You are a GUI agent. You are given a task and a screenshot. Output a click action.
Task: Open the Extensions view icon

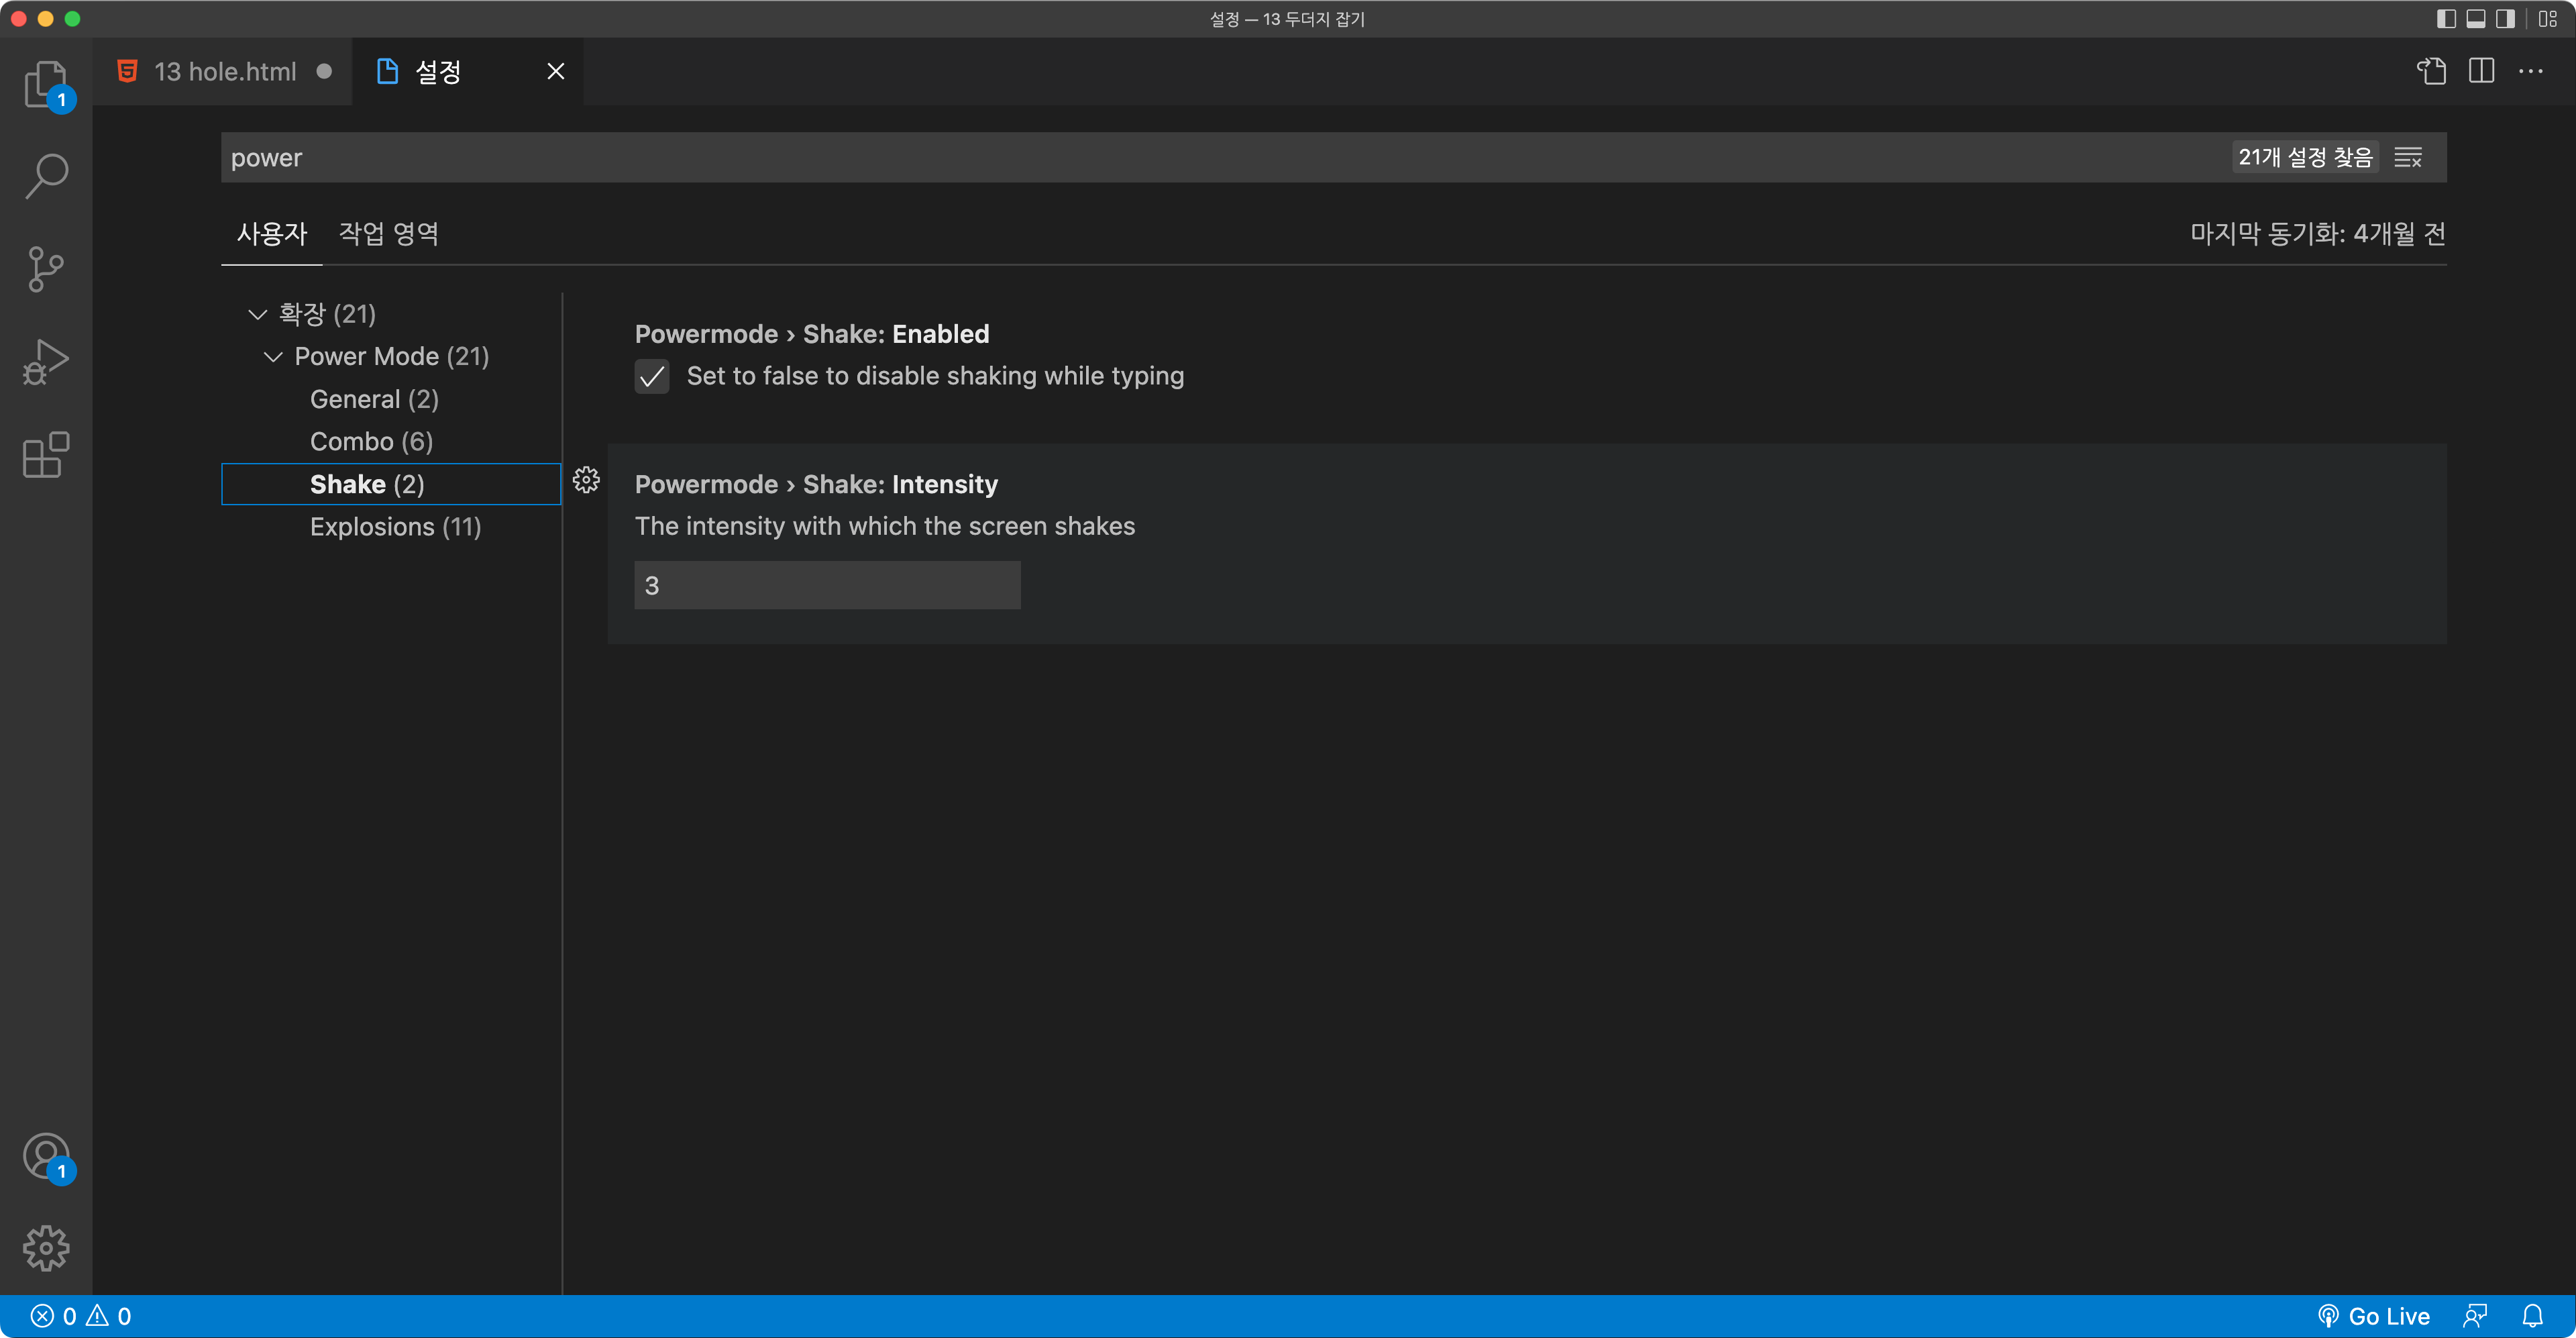[x=45, y=456]
